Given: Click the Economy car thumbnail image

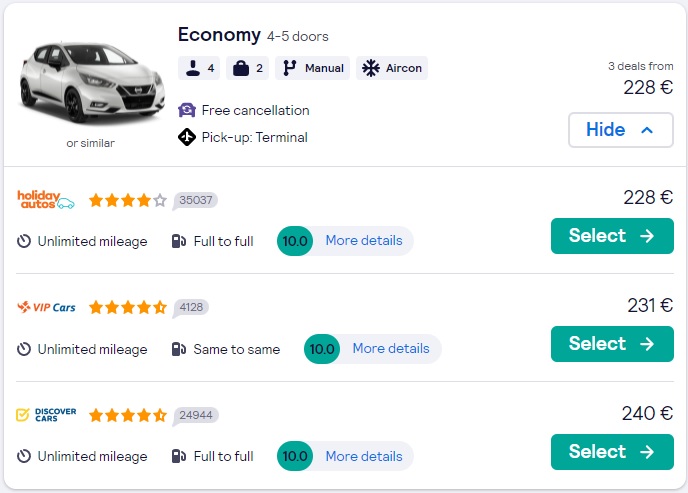Looking at the screenshot, I should pyautogui.click(x=90, y=83).
